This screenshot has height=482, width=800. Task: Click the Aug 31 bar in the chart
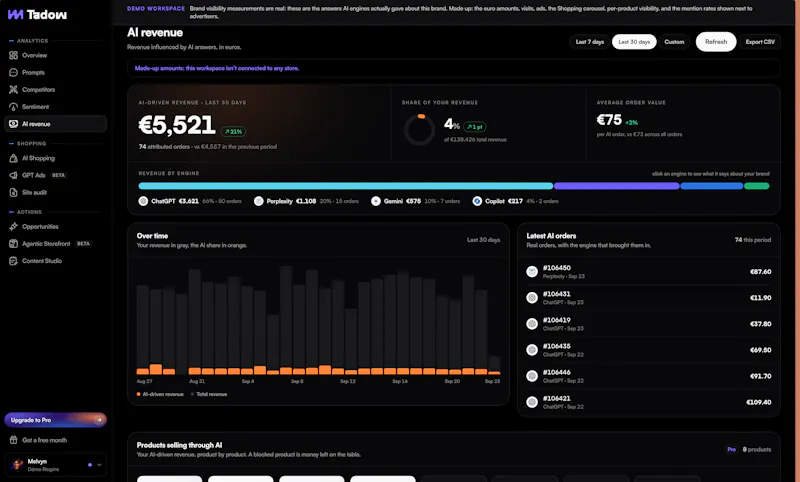194,321
